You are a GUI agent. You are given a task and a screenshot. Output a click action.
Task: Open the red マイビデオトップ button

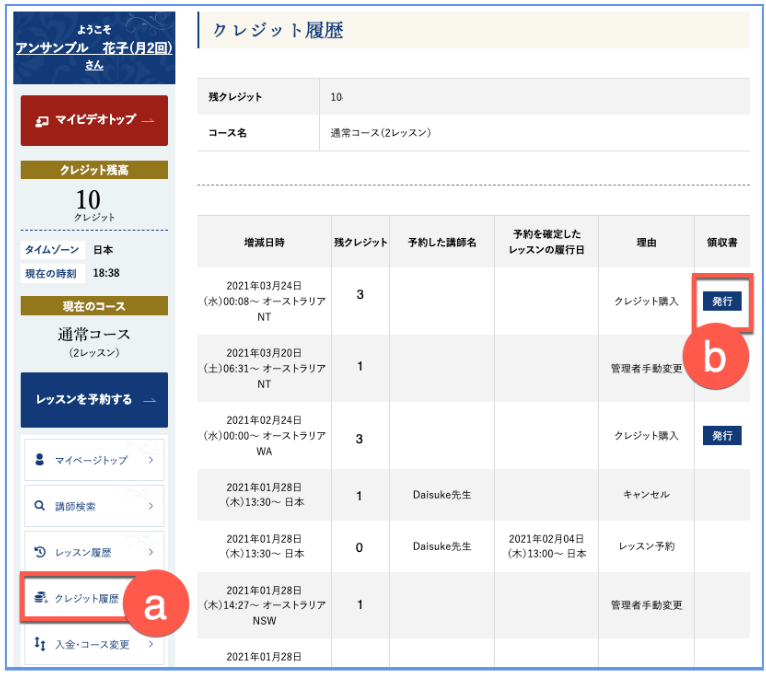click(x=94, y=120)
